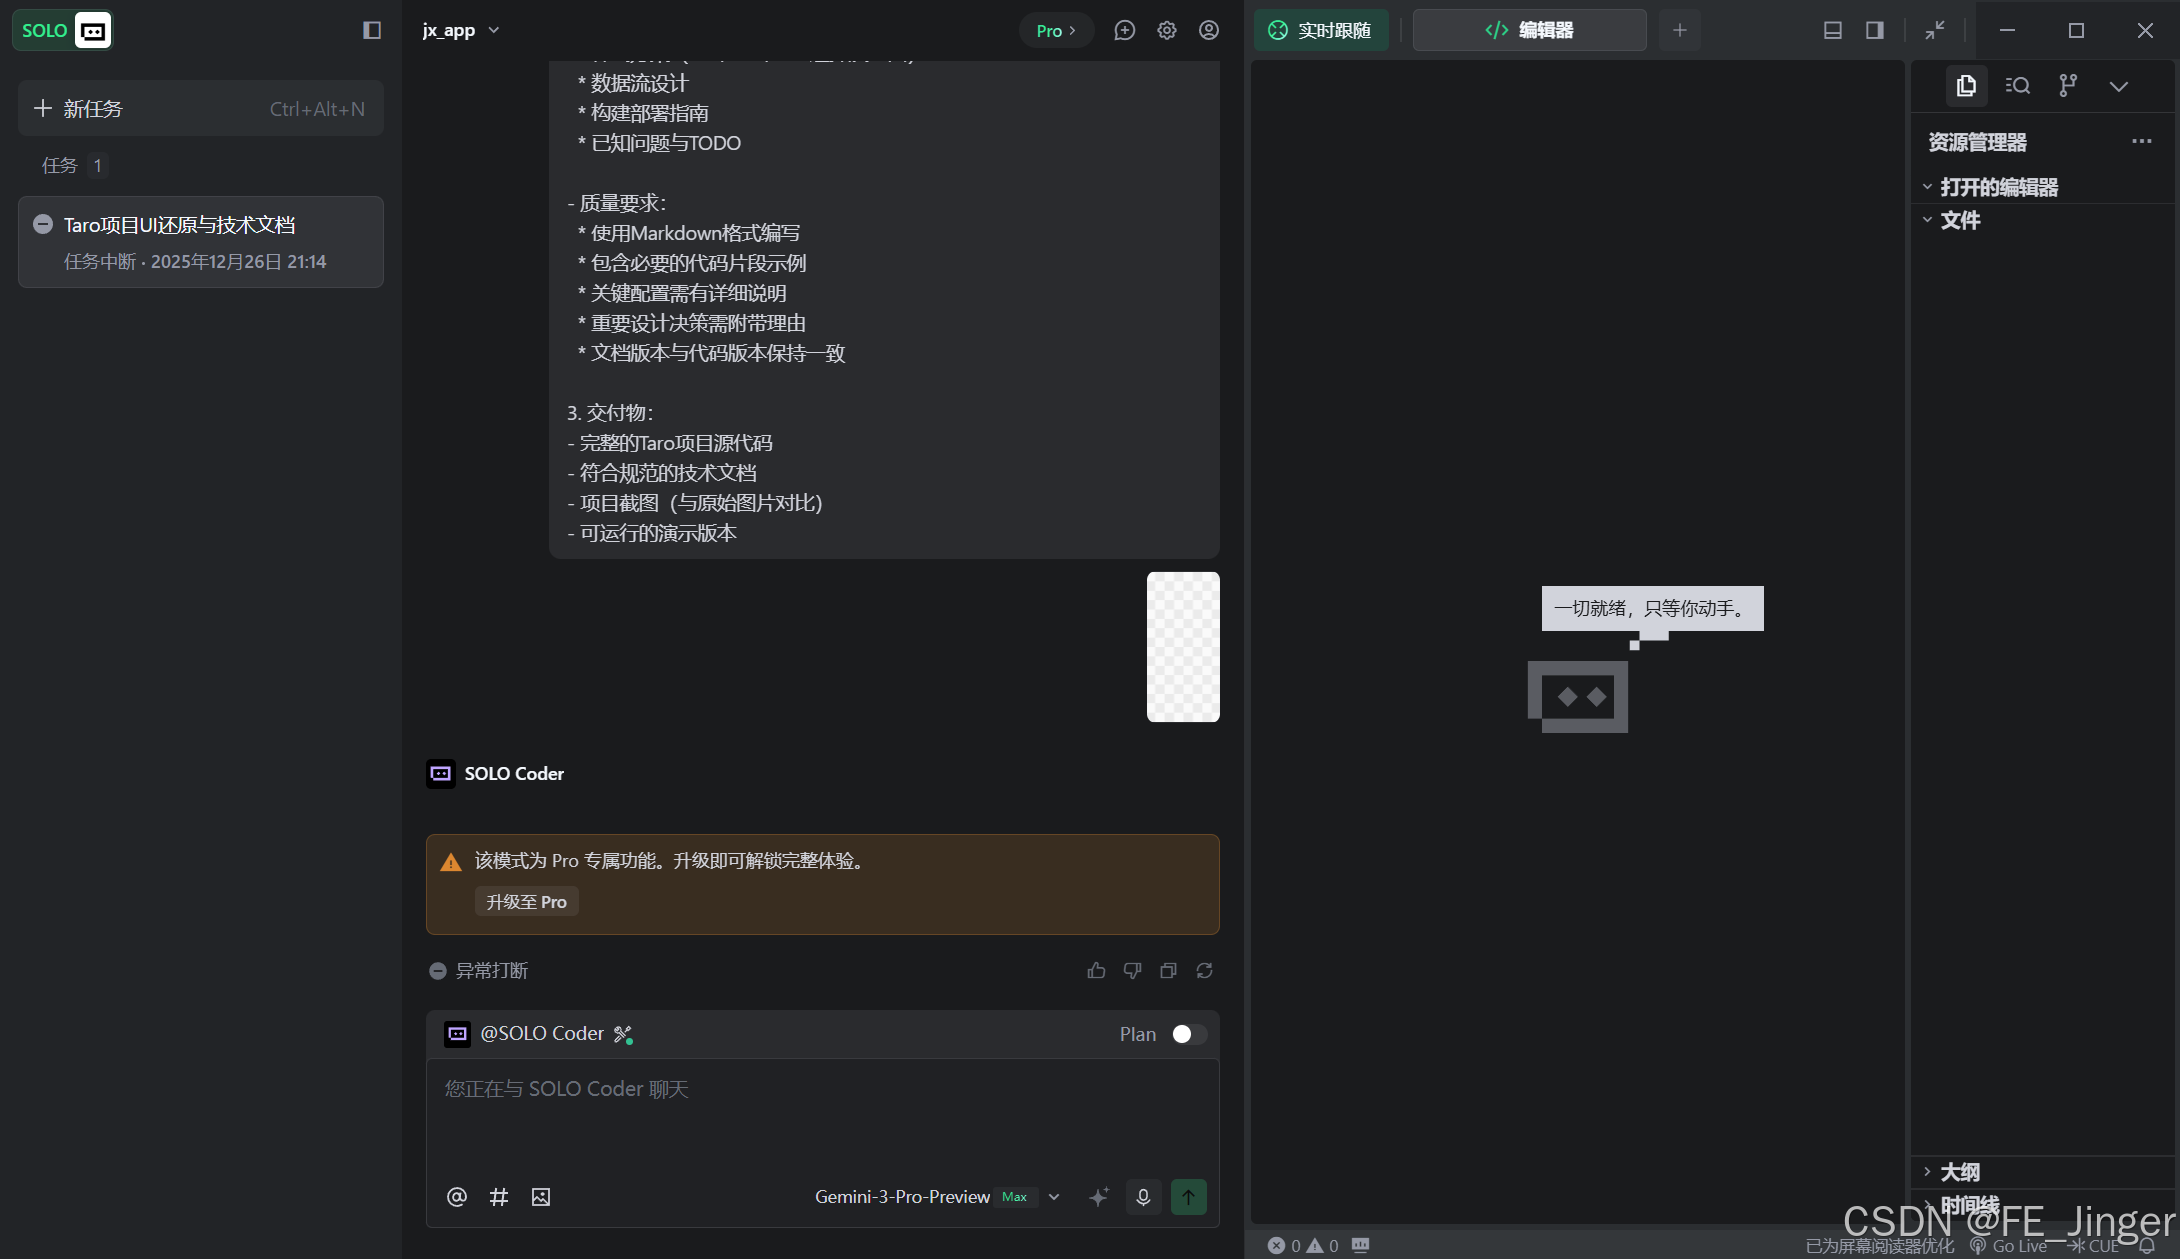2180x1259 pixels.
Task: Open settings gear in chat header
Action: click(1167, 30)
